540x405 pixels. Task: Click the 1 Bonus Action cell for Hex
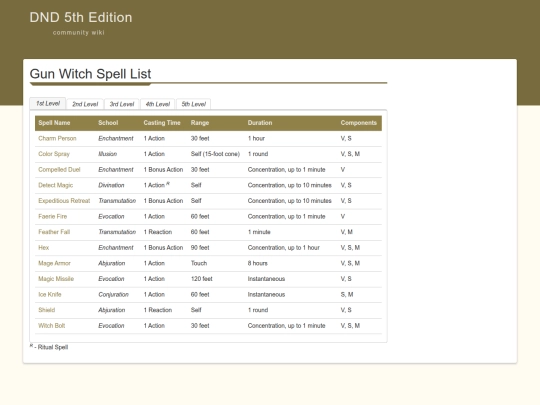(x=163, y=248)
